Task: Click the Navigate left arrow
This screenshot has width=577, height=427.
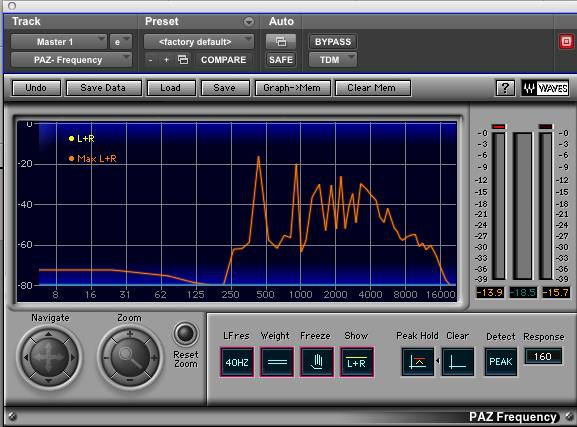Action: (x=26, y=357)
